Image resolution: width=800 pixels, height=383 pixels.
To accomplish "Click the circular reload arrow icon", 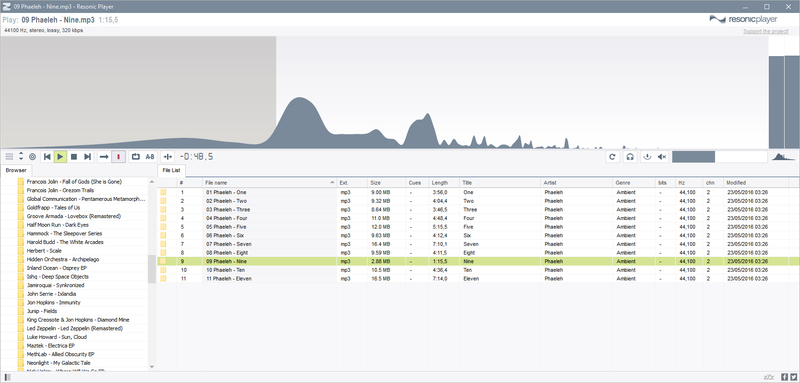I will [x=613, y=157].
